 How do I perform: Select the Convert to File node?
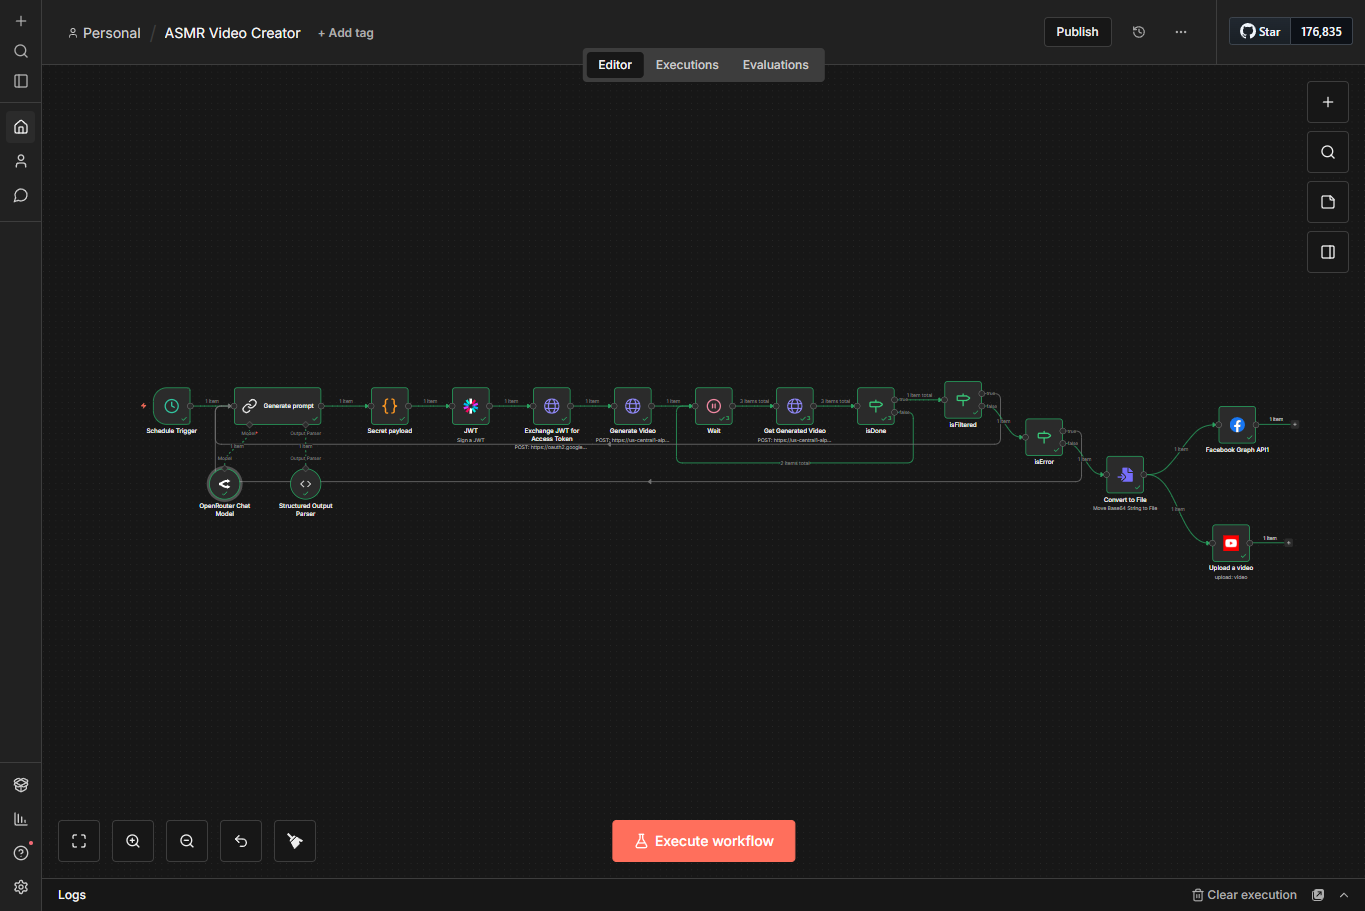click(x=1125, y=475)
